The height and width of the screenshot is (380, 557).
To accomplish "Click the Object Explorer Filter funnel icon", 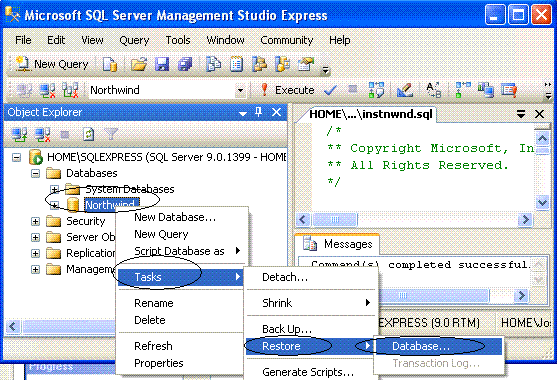I will (111, 134).
